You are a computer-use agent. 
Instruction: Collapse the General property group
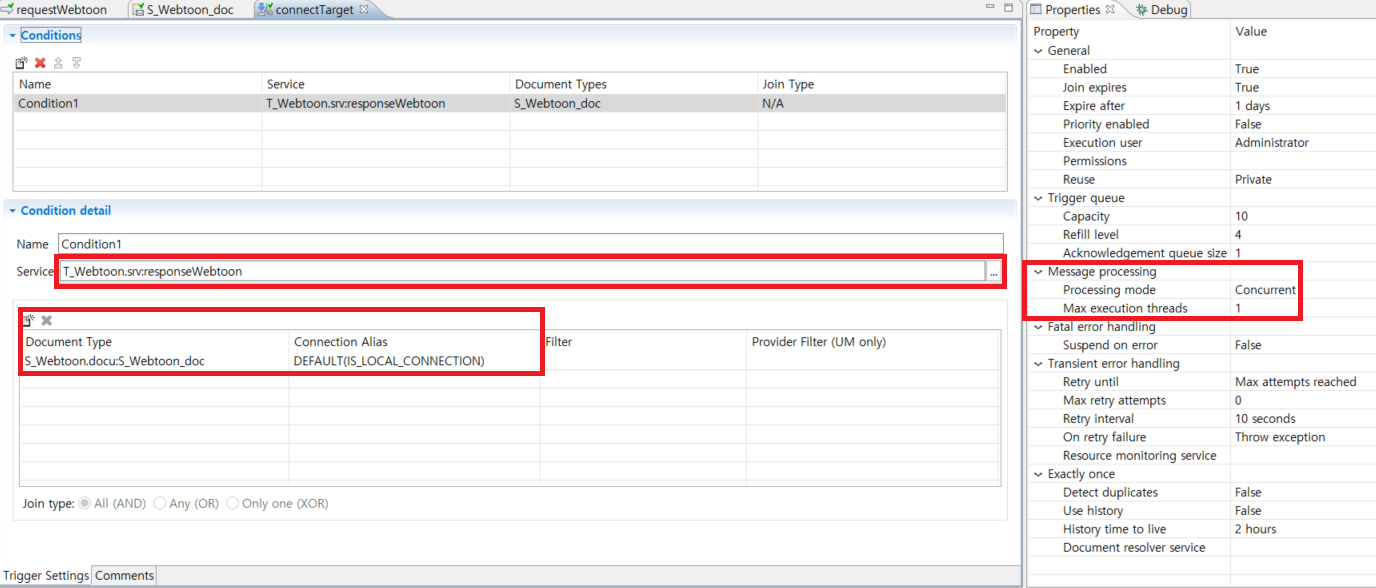[x=1038, y=51]
